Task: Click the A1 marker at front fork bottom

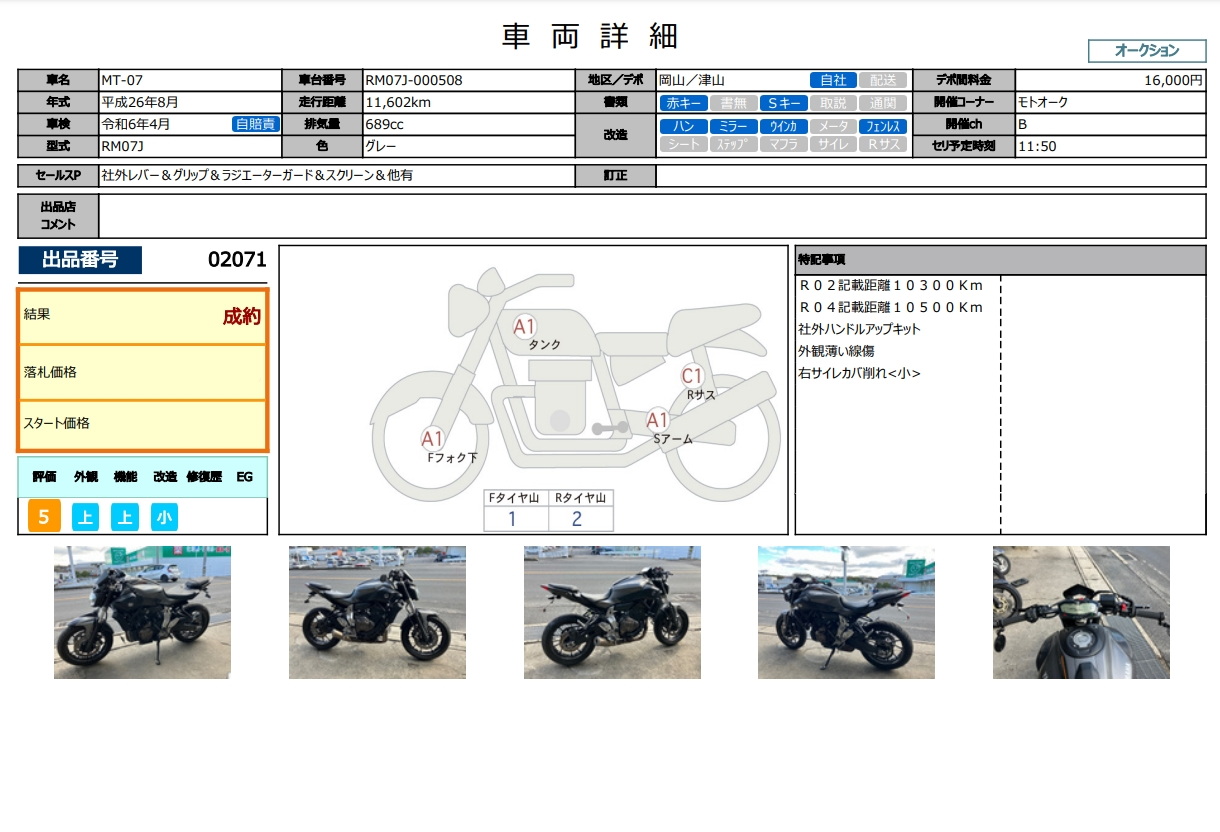Action: (x=432, y=439)
